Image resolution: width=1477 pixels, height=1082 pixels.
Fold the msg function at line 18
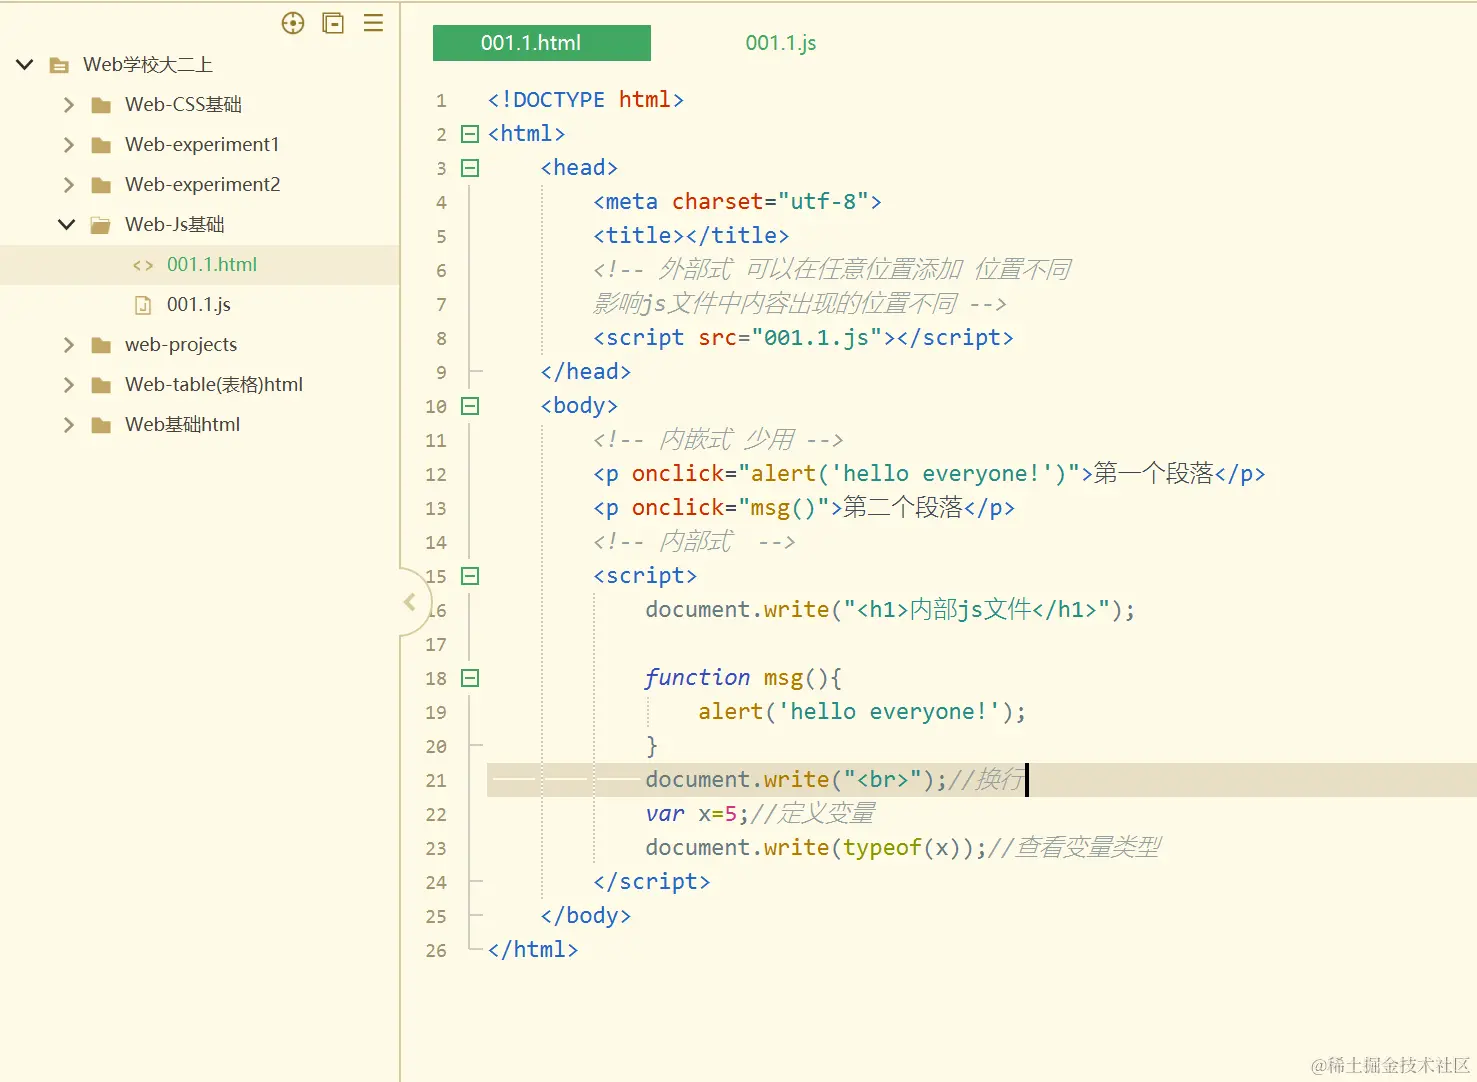pyautogui.click(x=470, y=678)
